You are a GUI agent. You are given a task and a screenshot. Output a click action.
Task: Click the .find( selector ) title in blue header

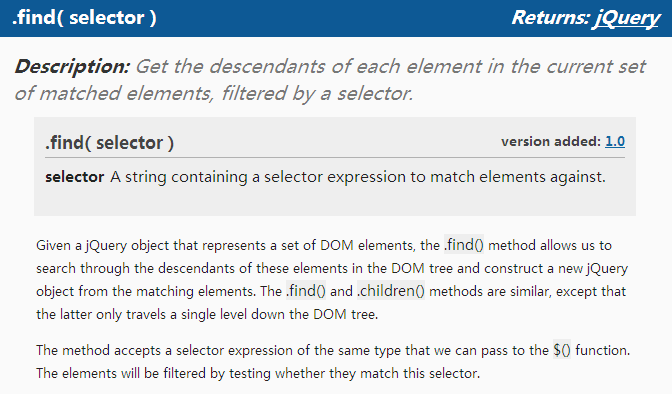pyautogui.click(x=84, y=18)
